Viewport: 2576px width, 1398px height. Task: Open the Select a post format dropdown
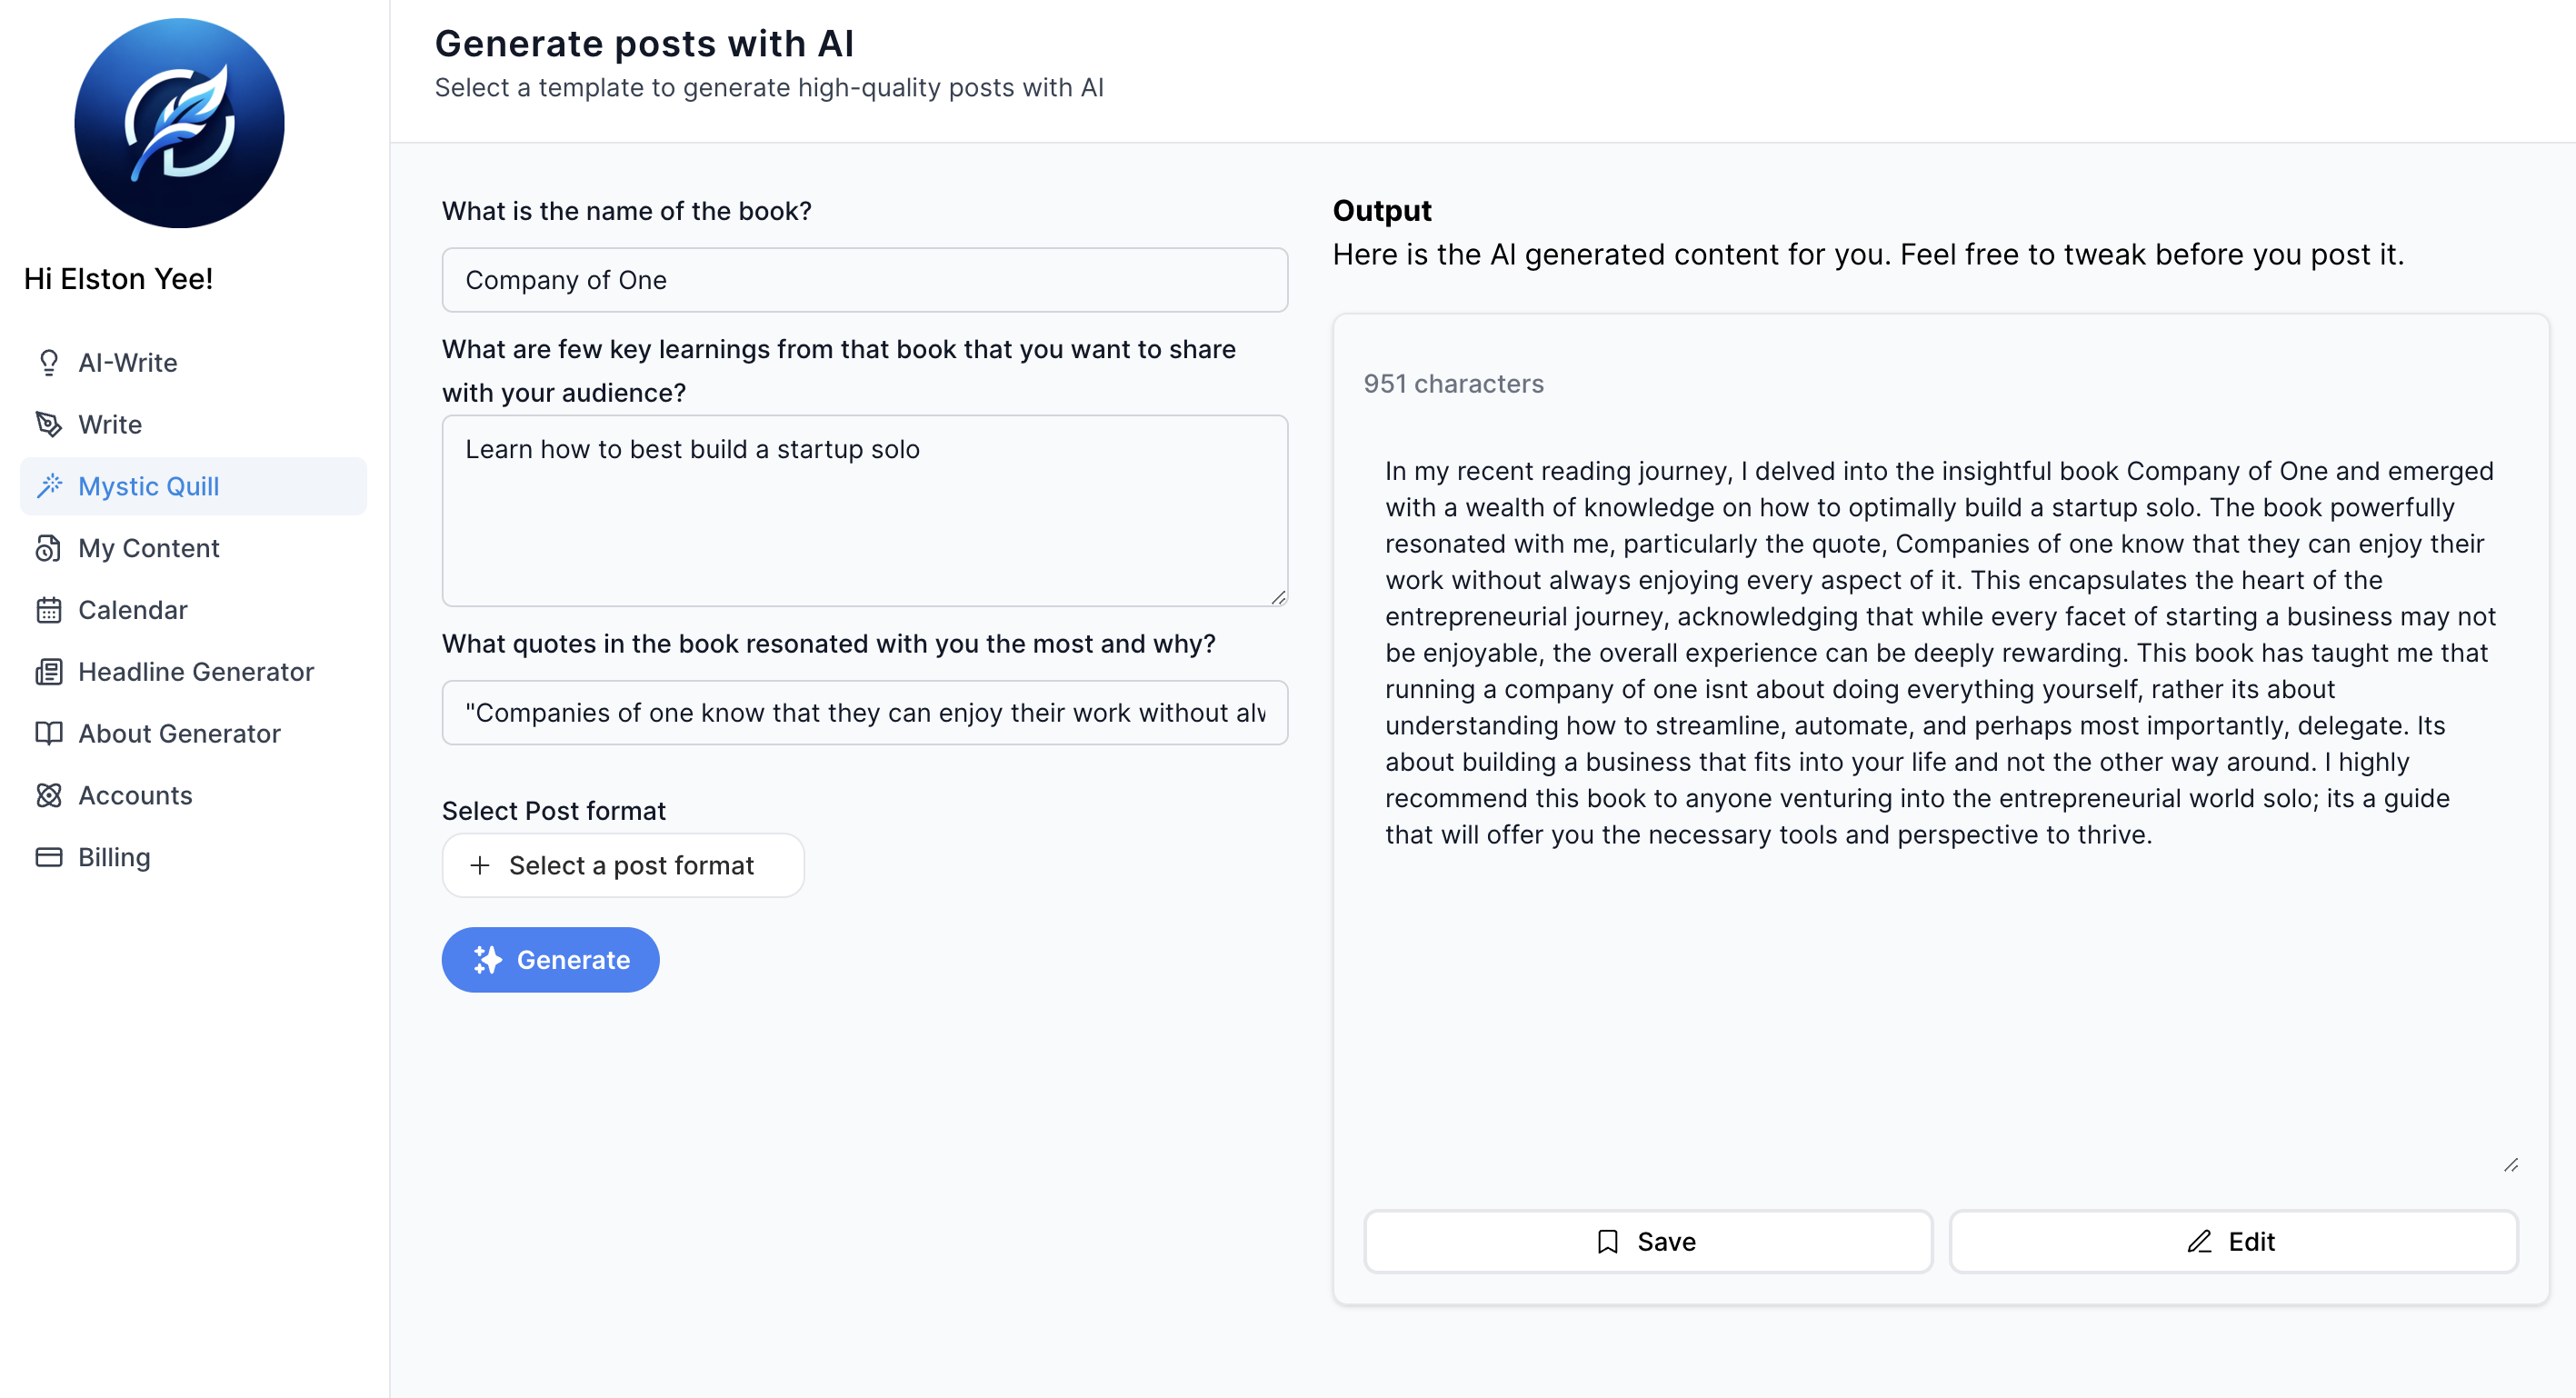(622, 865)
